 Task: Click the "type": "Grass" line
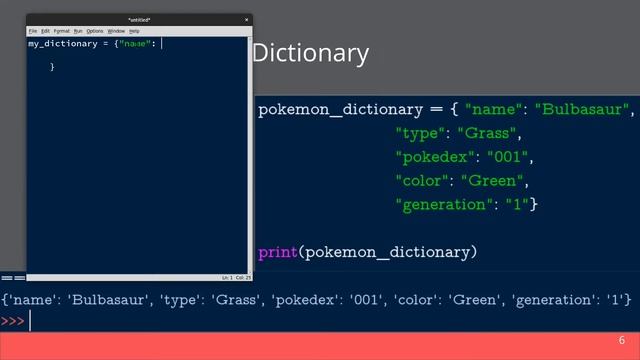(x=458, y=133)
